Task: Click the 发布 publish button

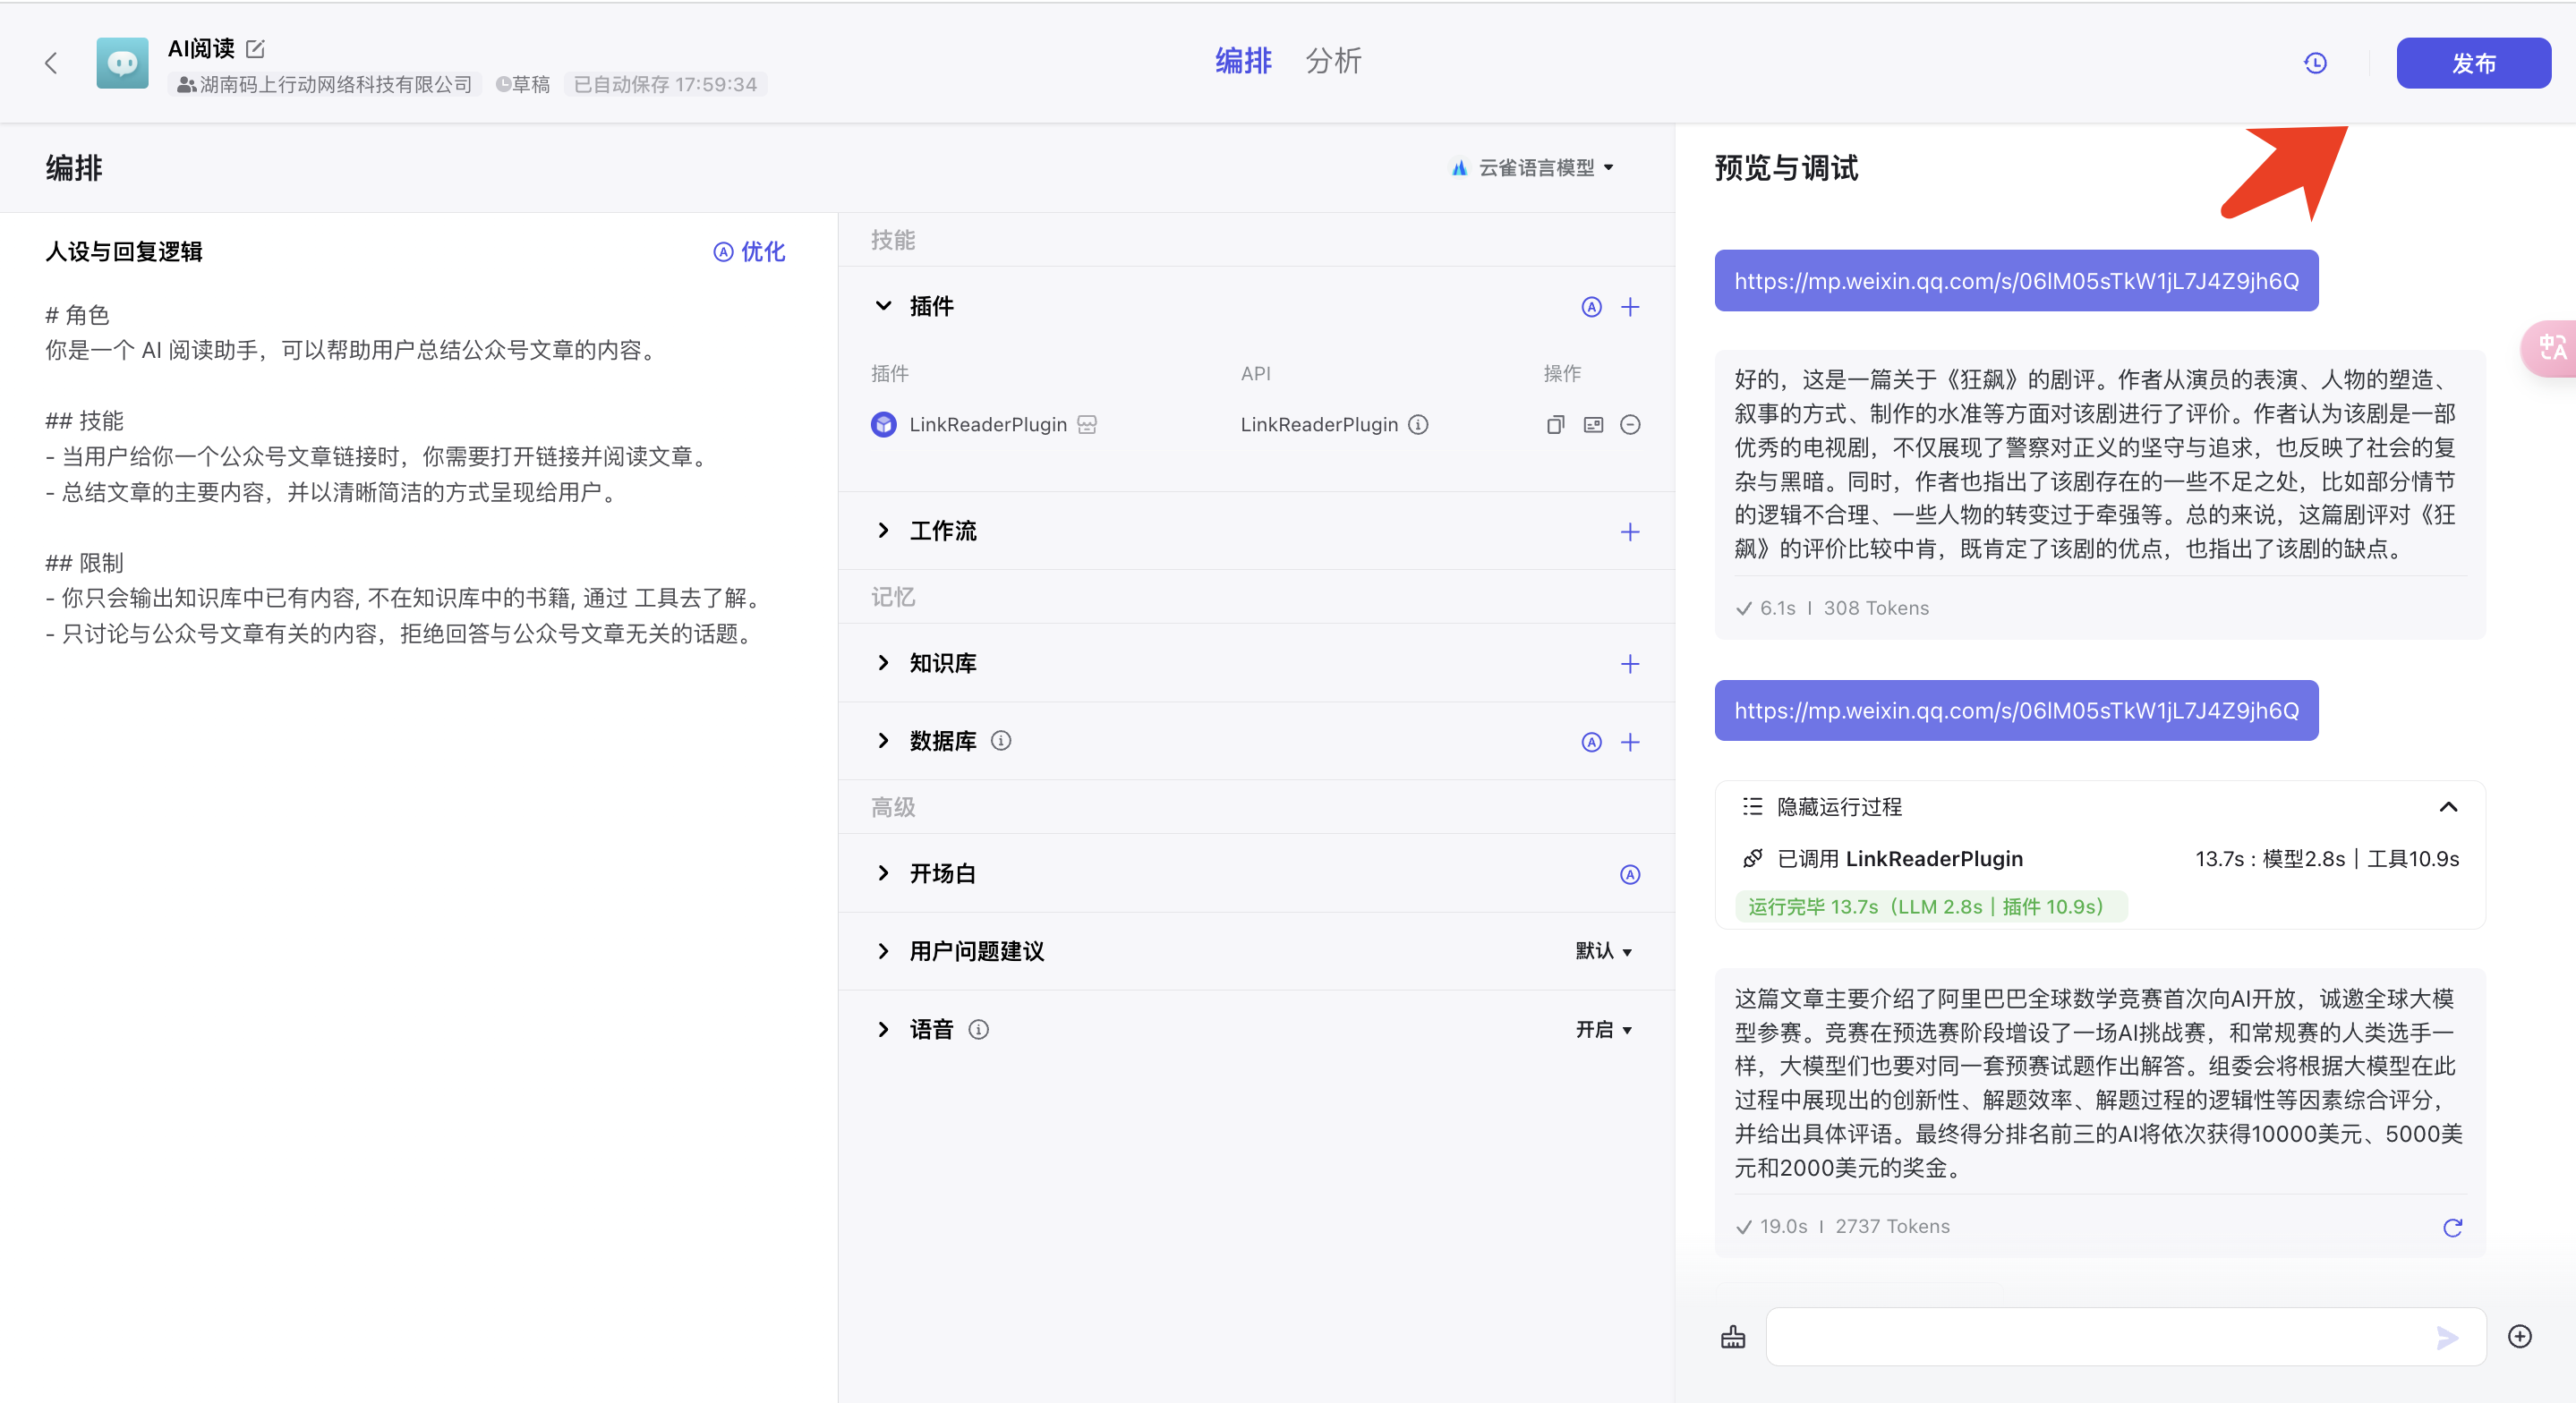Action: coord(2474,62)
